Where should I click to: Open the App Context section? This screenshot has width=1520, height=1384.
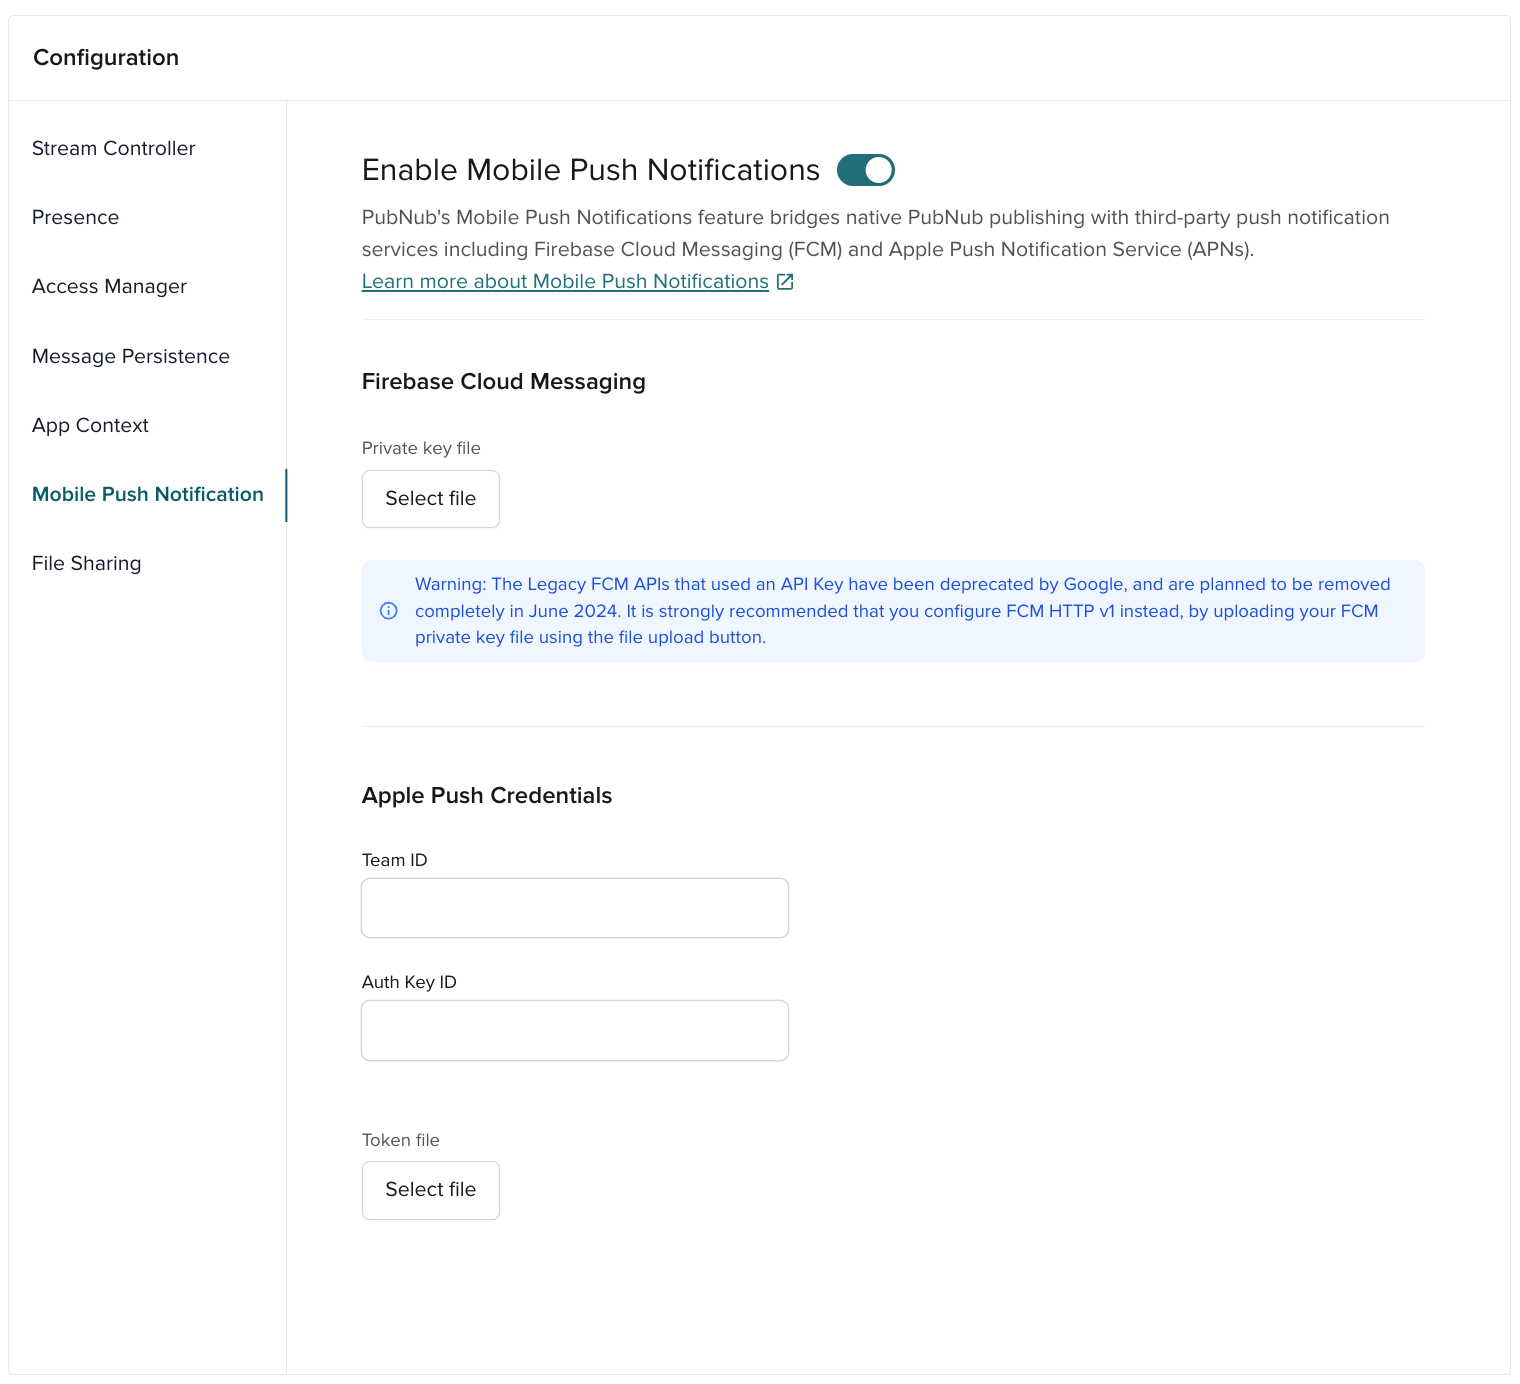(x=90, y=424)
